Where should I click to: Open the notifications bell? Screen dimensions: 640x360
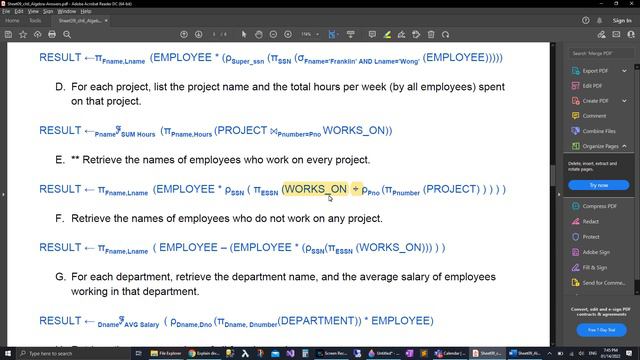coord(600,20)
